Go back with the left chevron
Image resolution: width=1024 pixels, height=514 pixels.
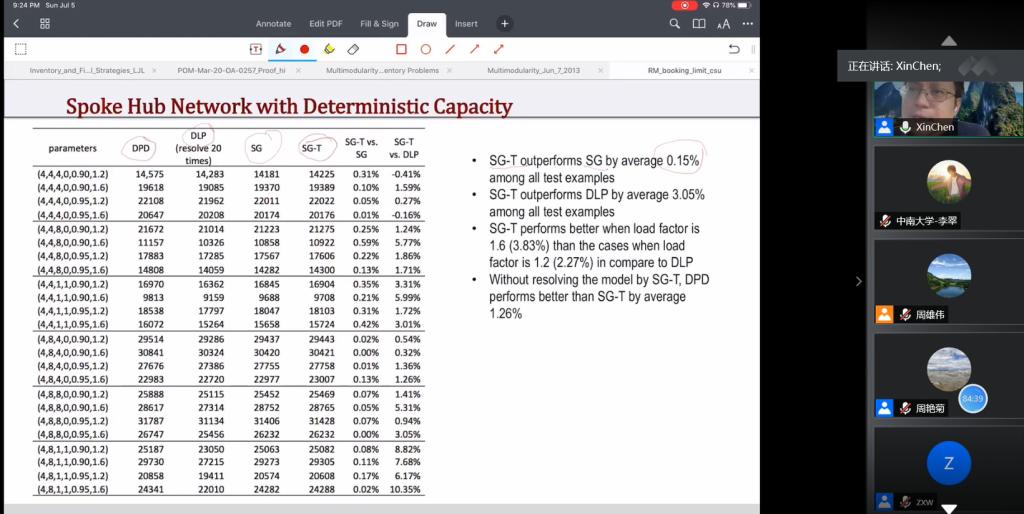tap(17, 23)
